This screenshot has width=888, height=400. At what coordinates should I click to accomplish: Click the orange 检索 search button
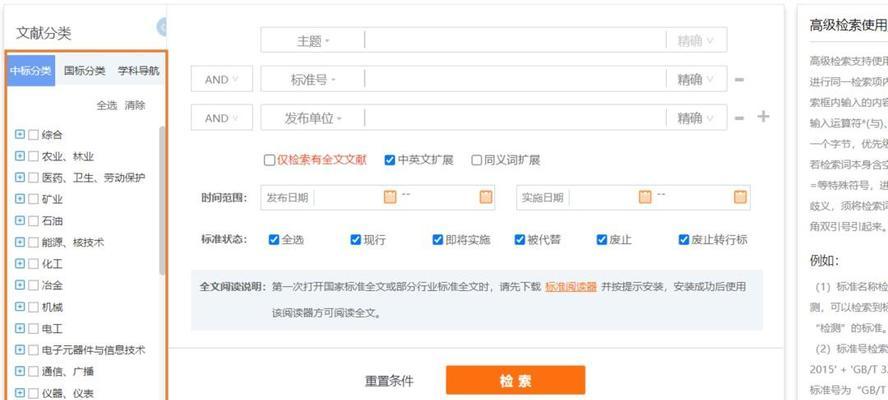pyautogui.click(x=515, y=380)
